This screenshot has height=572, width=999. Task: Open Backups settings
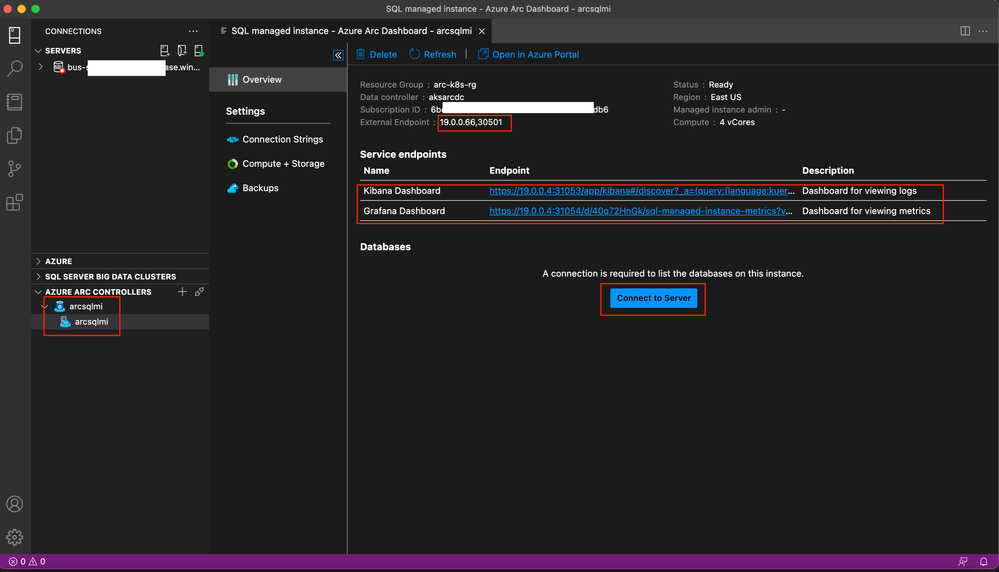click(x=253, y=188)
